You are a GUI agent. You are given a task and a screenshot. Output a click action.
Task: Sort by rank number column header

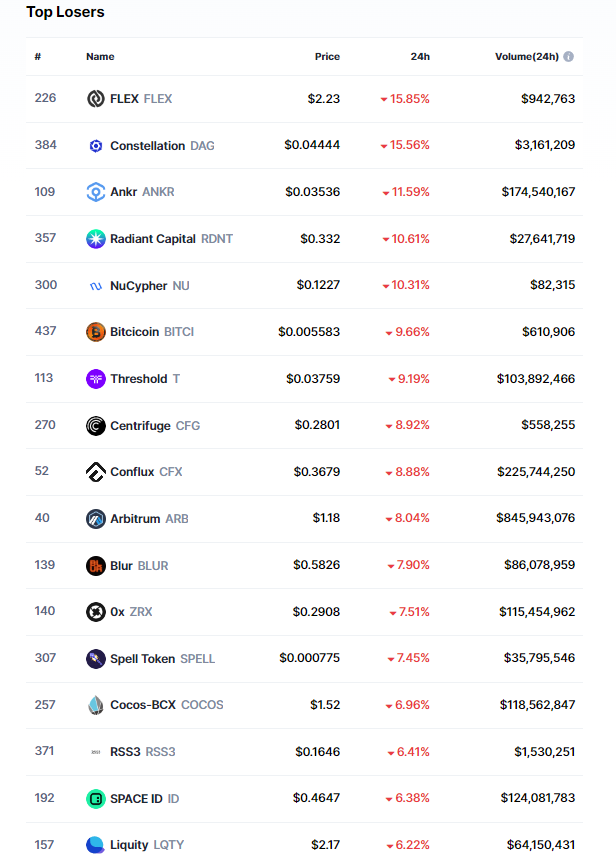[x=38, y=57]
